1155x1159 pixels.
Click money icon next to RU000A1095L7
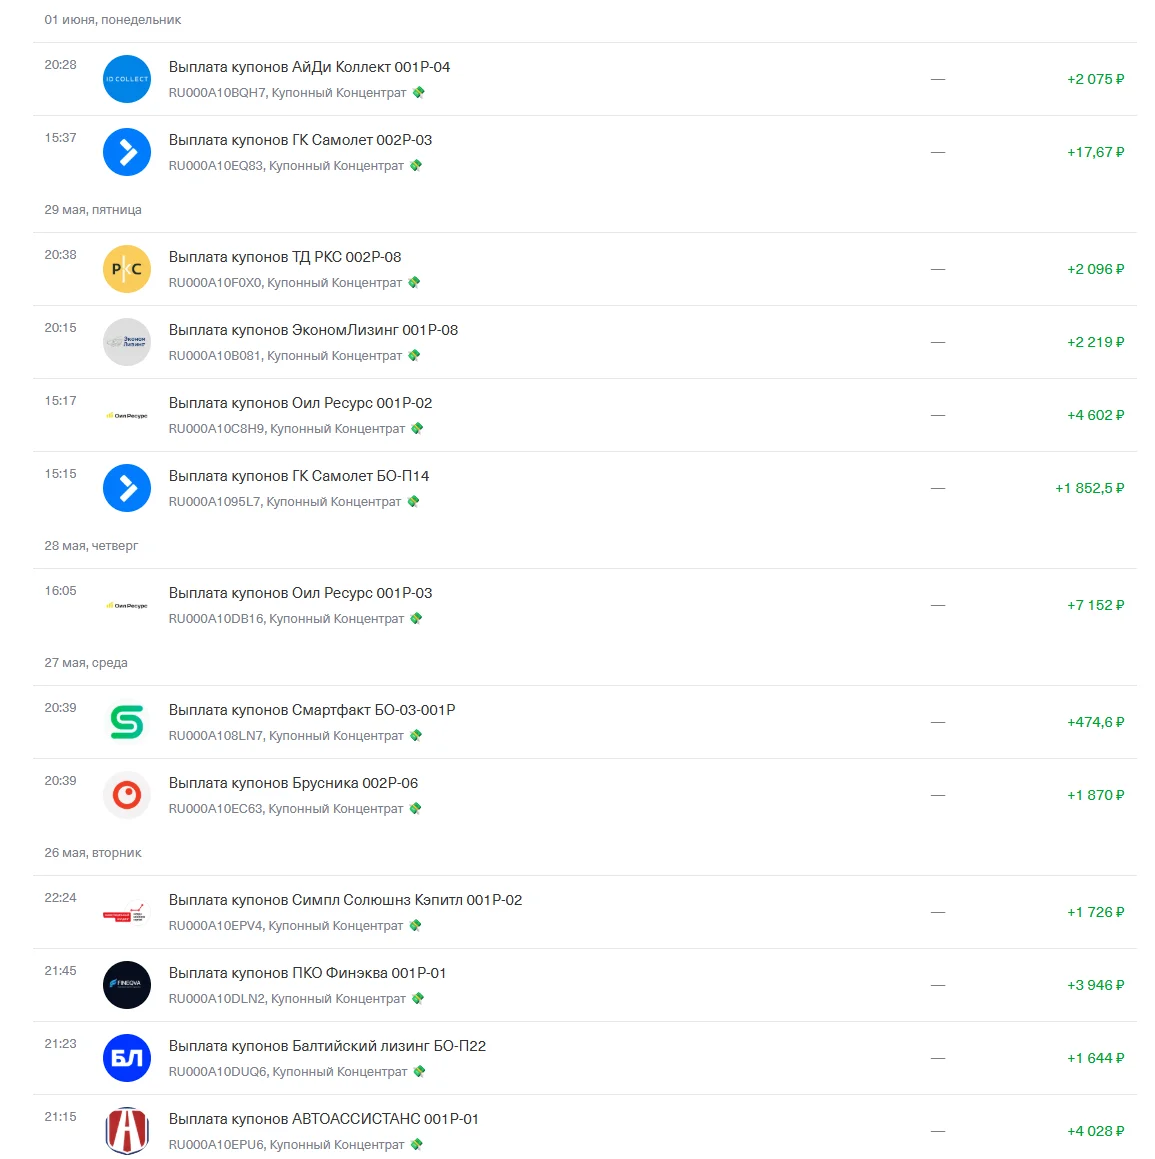413,502
